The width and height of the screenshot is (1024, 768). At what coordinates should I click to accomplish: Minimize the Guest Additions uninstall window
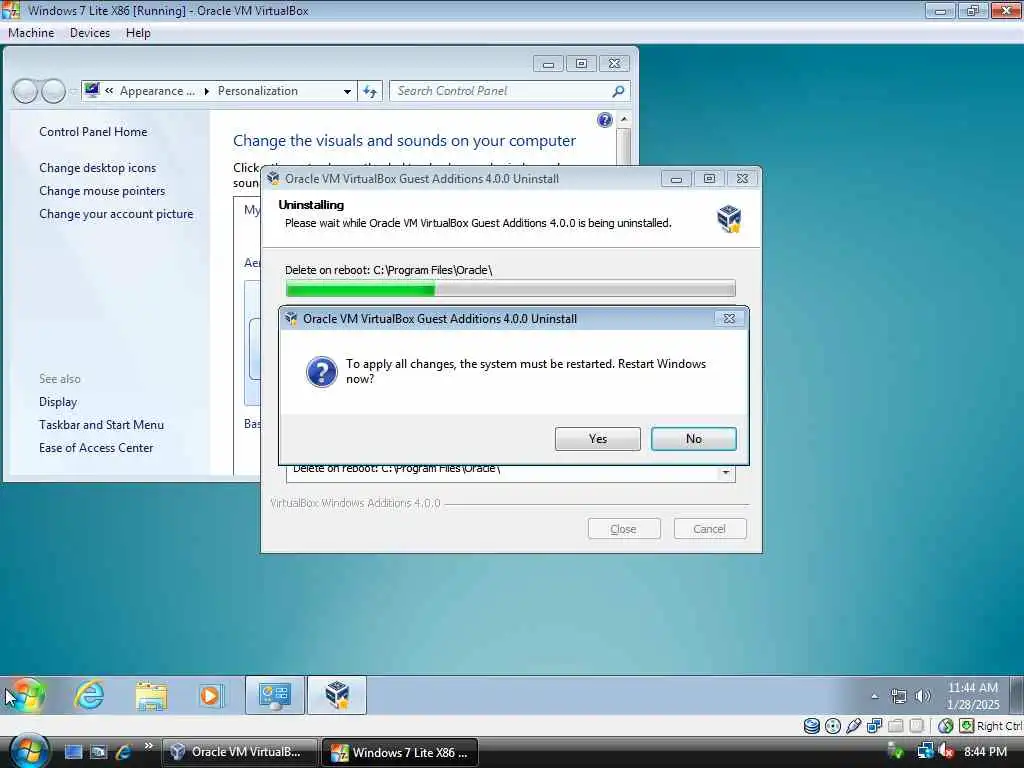676,178
